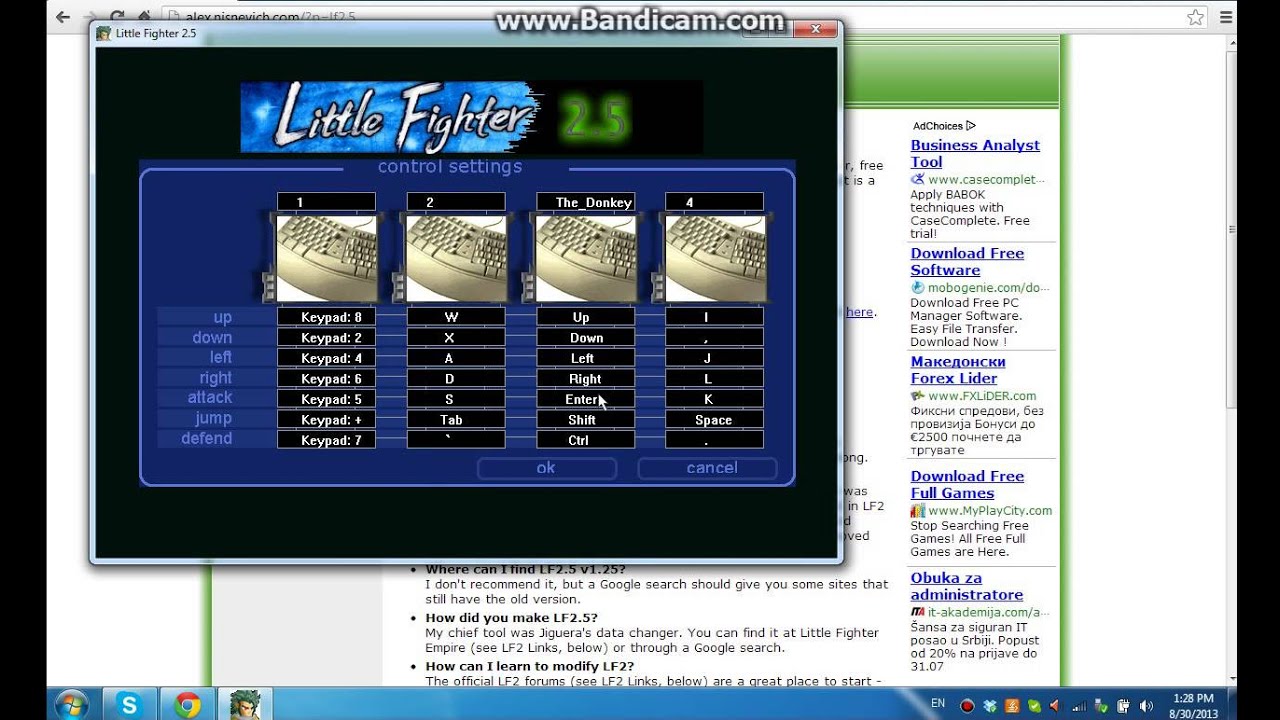Click the EN language indicator
1280x720 pixels.
[938, 703]
